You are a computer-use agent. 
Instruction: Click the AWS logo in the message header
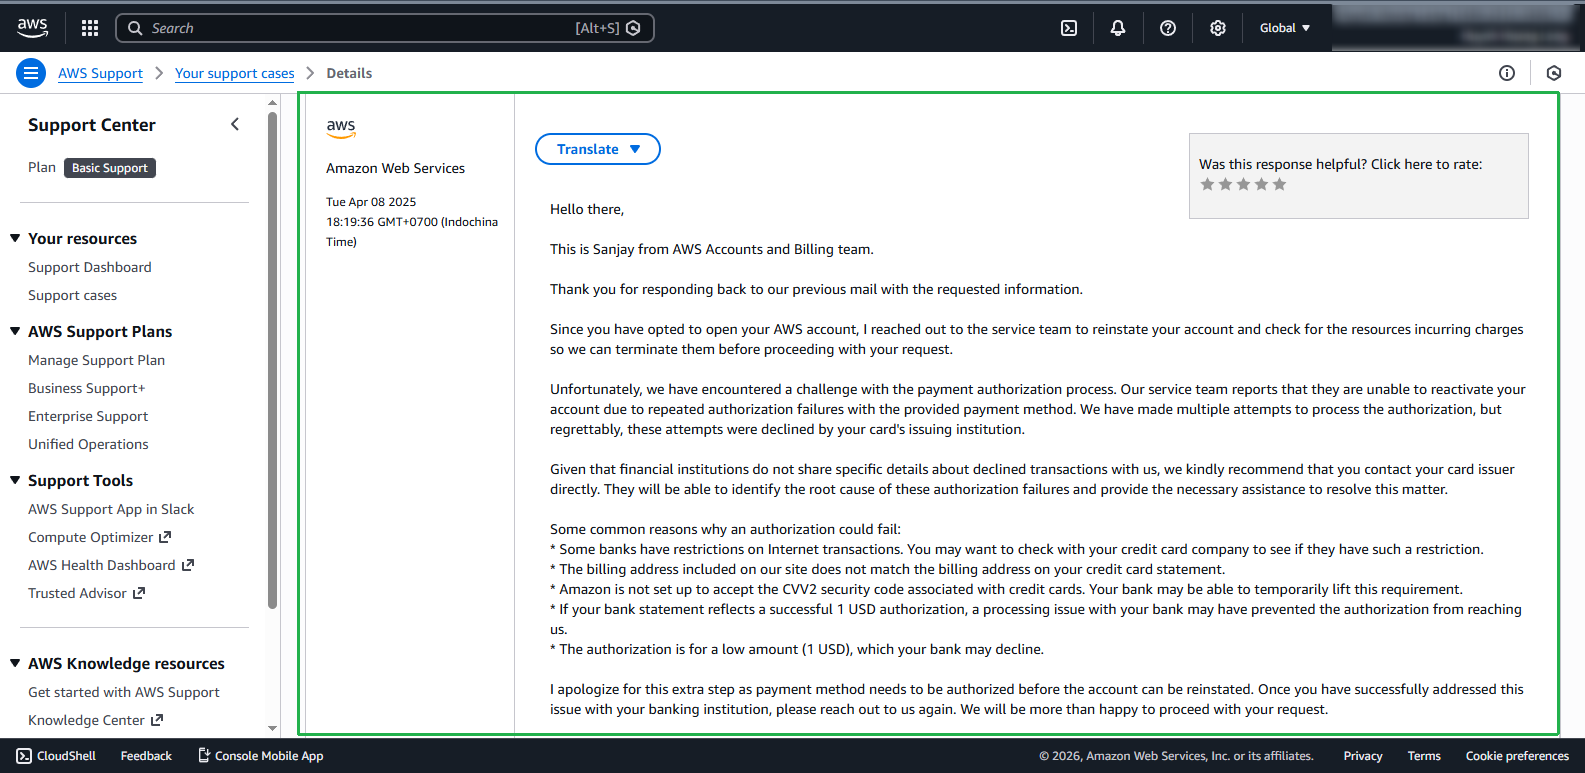pos(341,128)
